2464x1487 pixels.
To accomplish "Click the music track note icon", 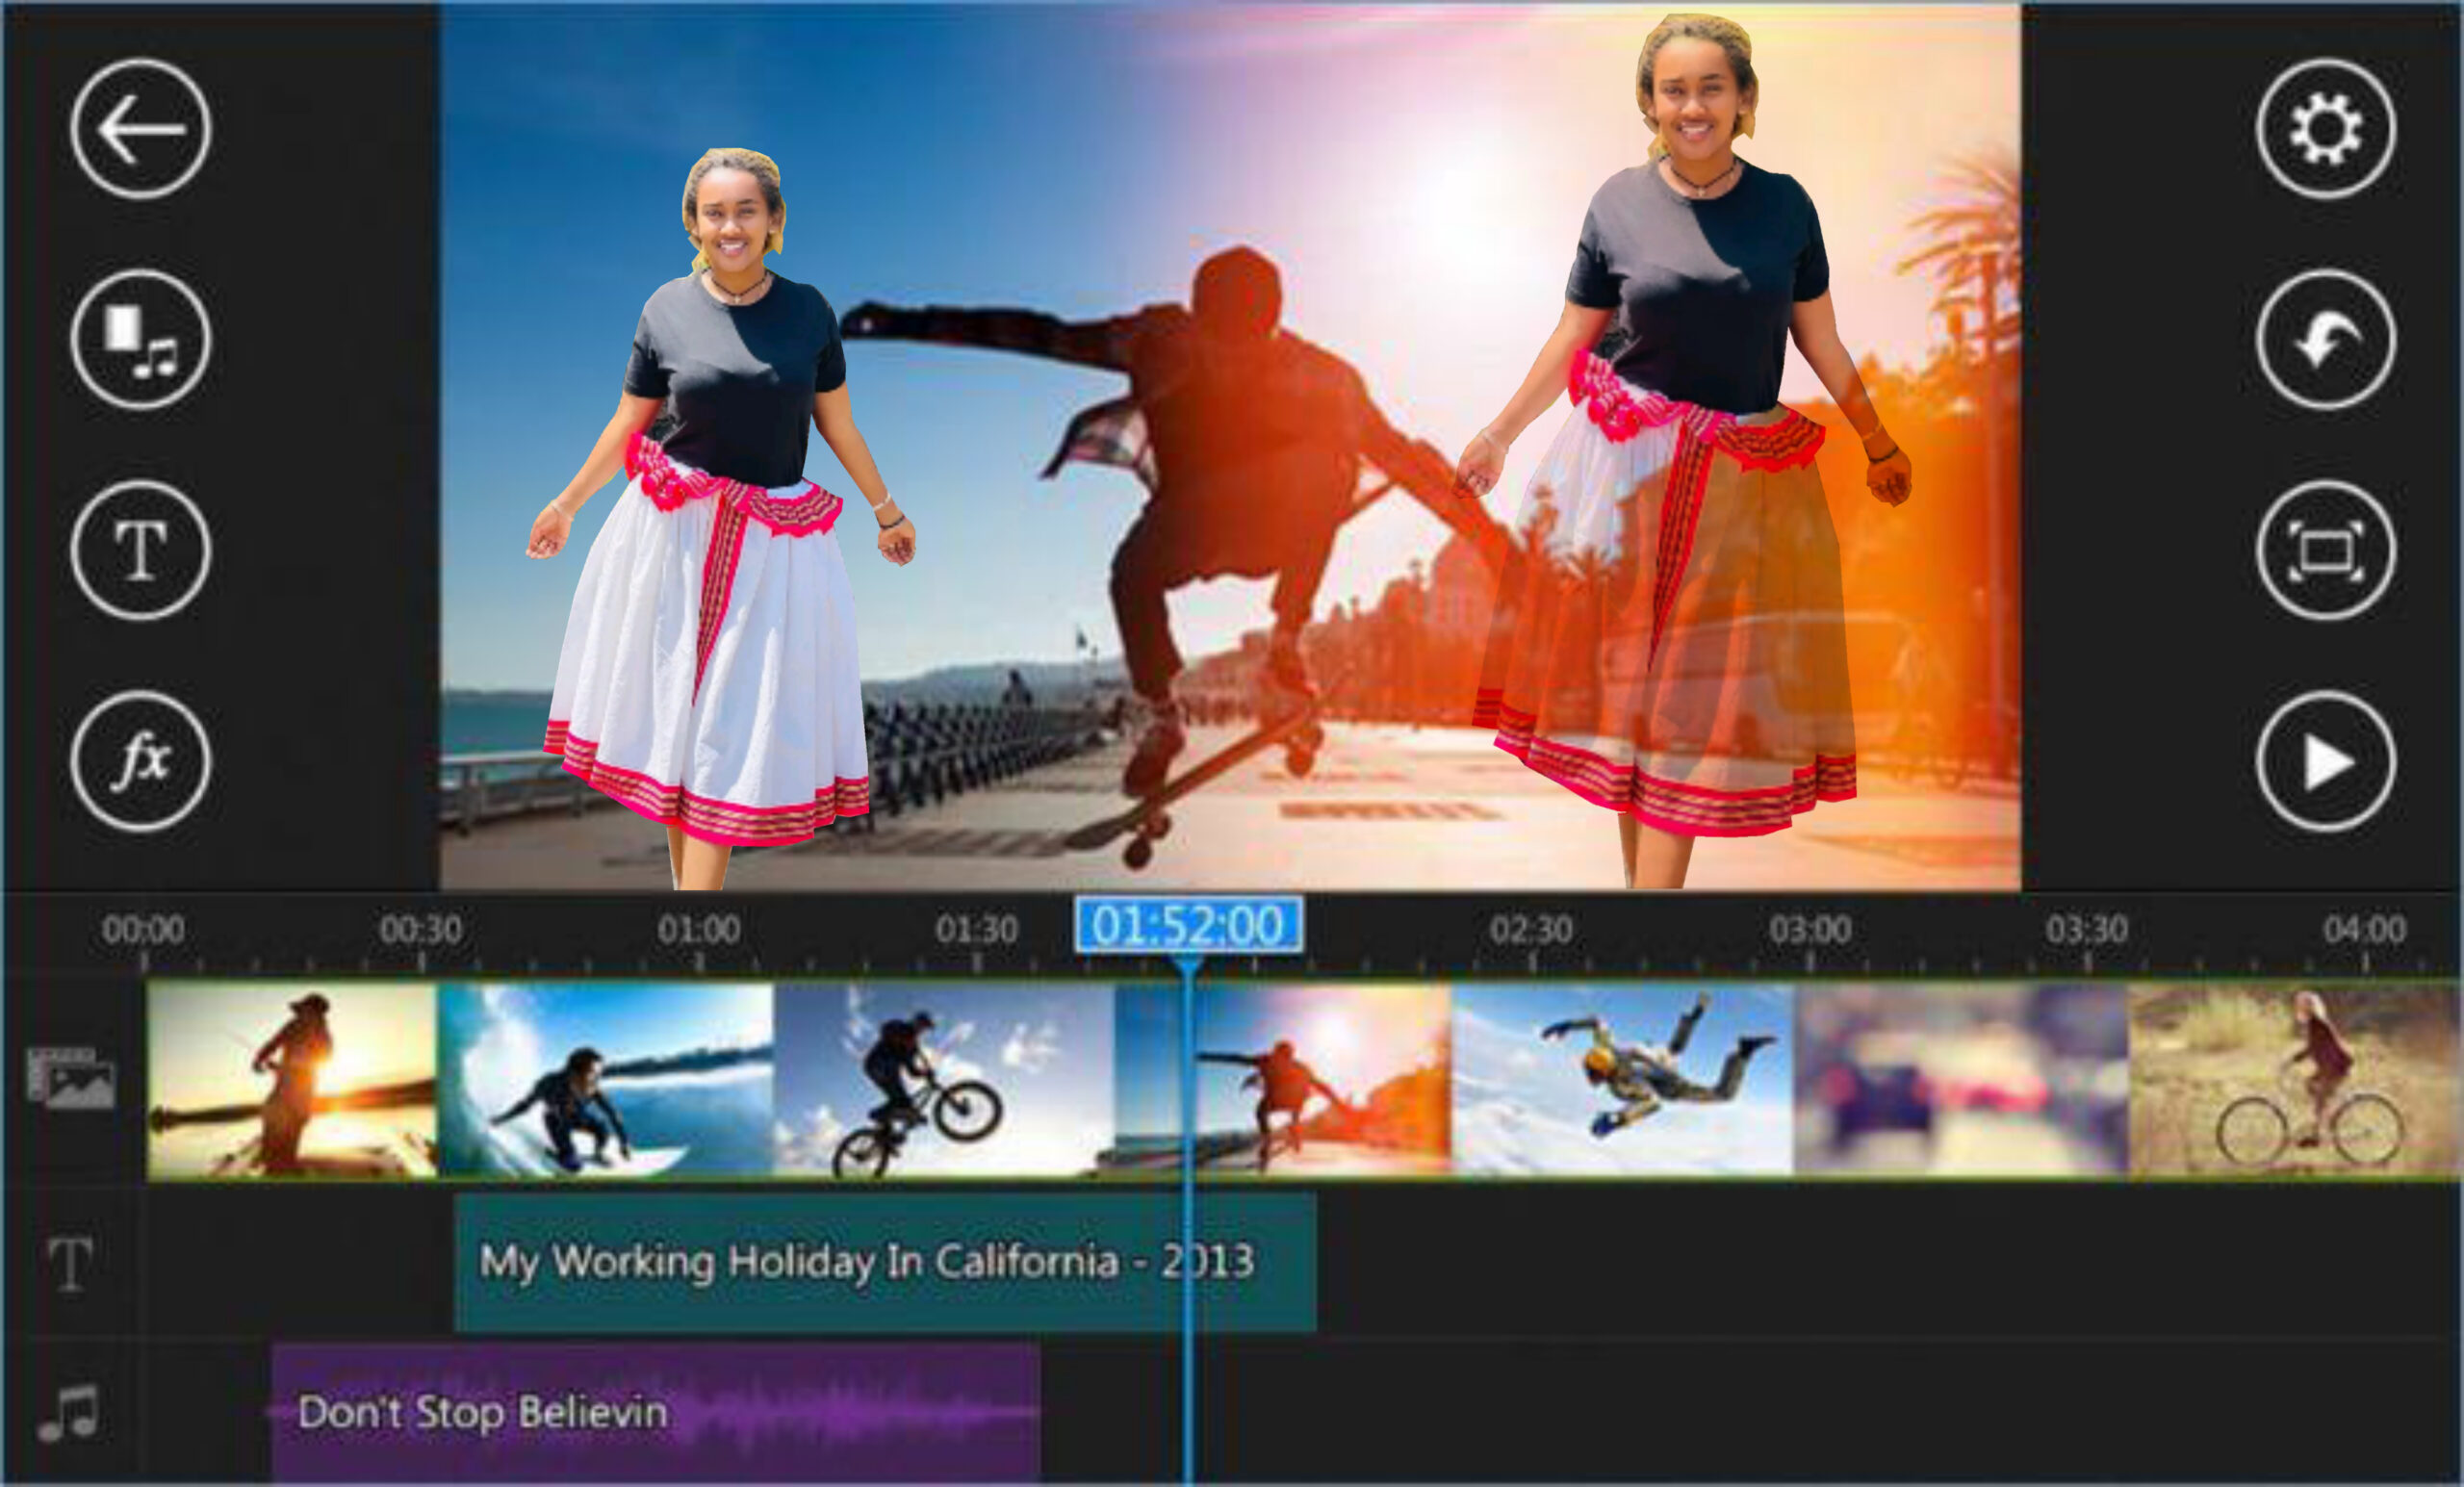I will coord(70,1412).
